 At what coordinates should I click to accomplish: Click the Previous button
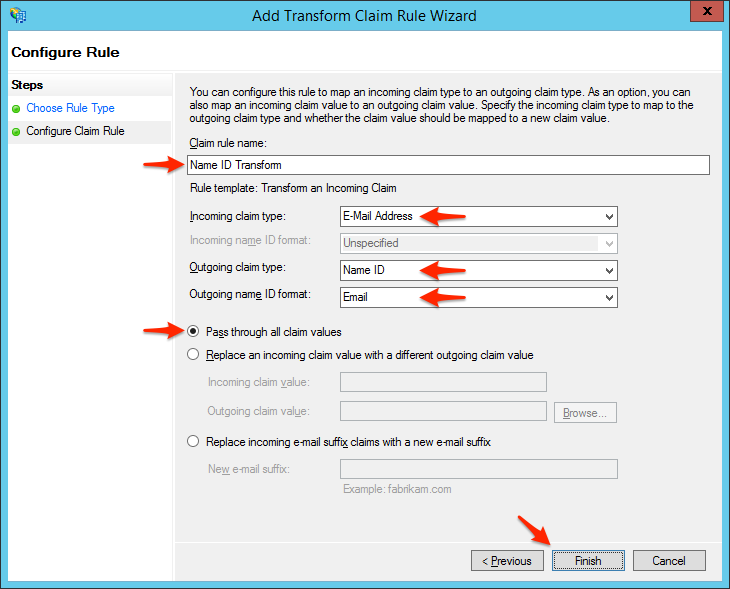point(507,561)
